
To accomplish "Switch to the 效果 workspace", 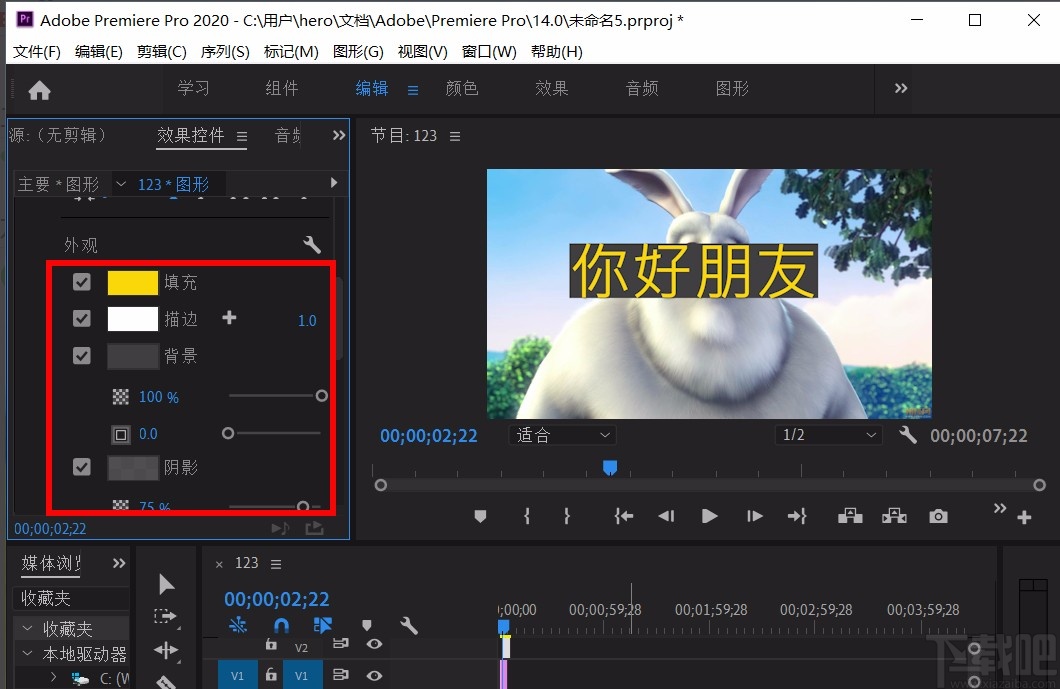I will 552,88.
